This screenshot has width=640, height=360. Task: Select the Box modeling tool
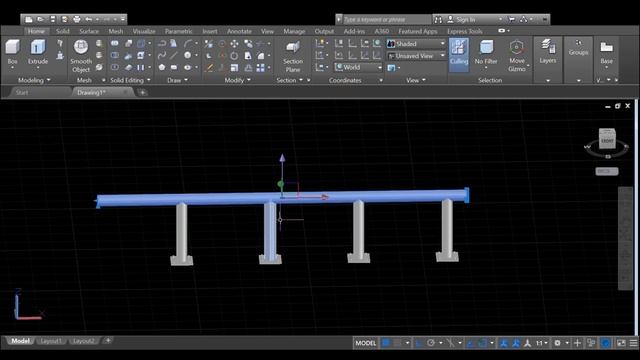tap(12, 51)
